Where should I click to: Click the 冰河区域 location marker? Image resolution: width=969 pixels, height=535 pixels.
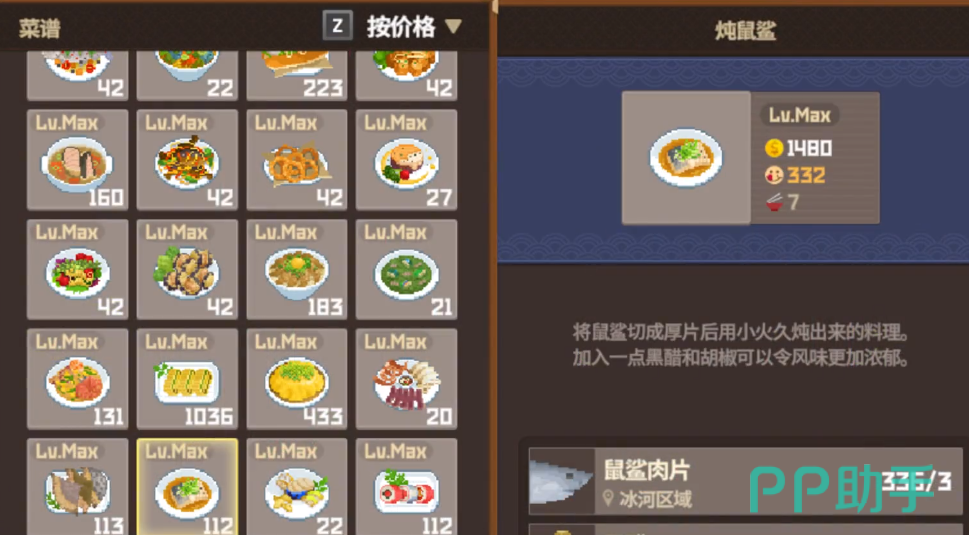pyautogui.click(x=647, y=499)
